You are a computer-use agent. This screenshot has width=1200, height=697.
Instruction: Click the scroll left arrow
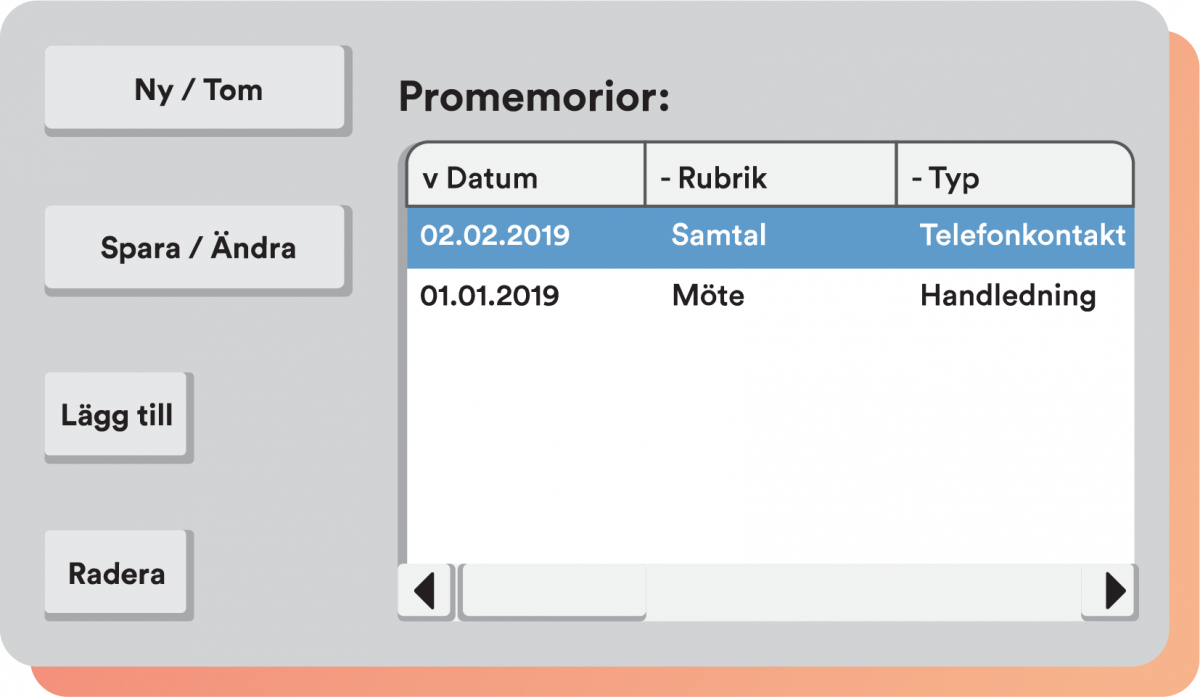[x=425, y=591]
